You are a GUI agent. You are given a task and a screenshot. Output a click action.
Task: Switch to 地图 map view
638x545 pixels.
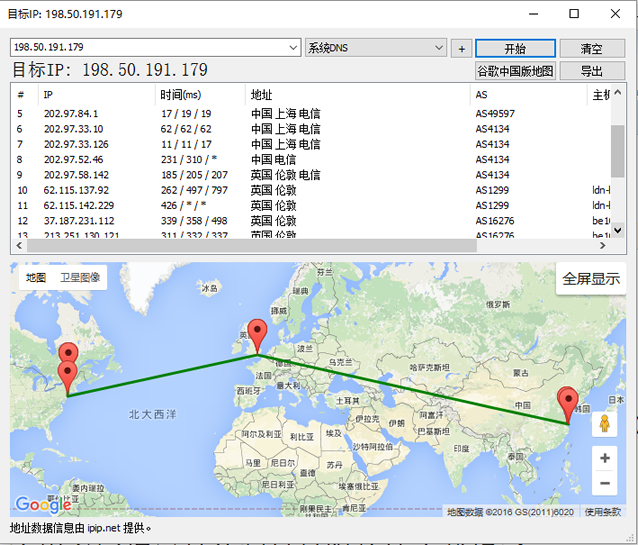[36, 277]
